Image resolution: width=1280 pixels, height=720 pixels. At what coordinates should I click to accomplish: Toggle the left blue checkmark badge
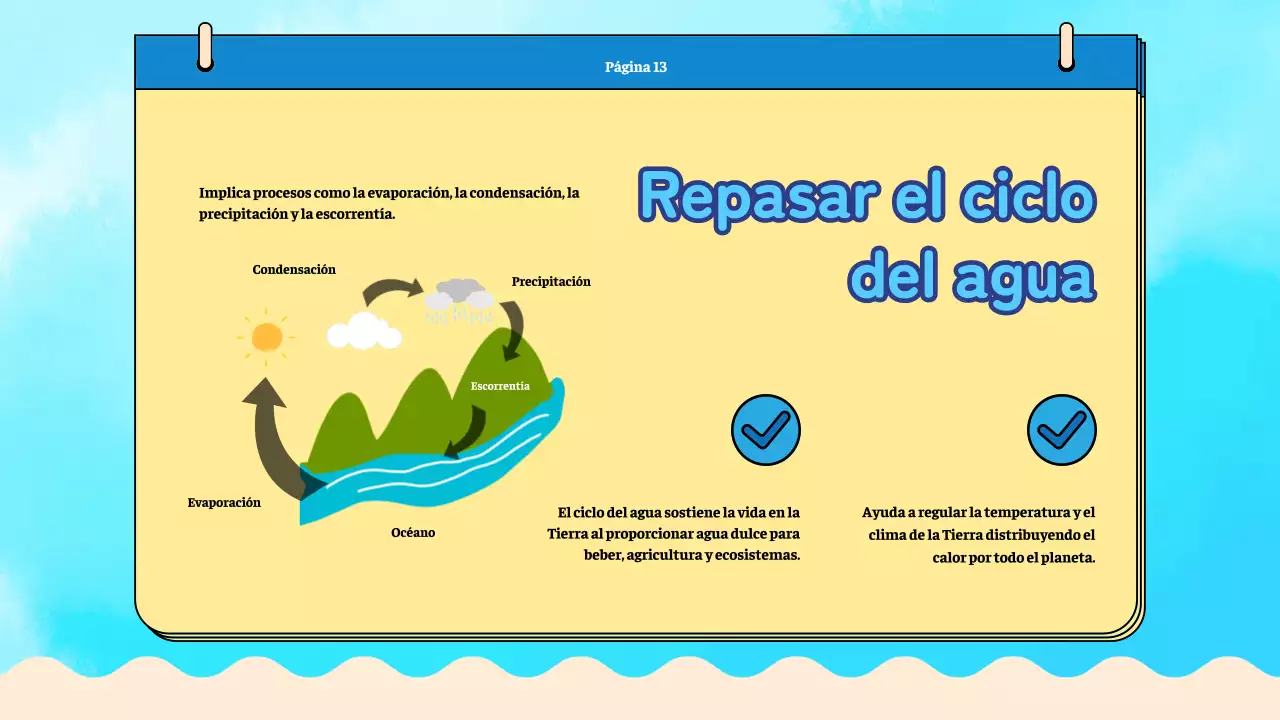click(x=766, y=429)
